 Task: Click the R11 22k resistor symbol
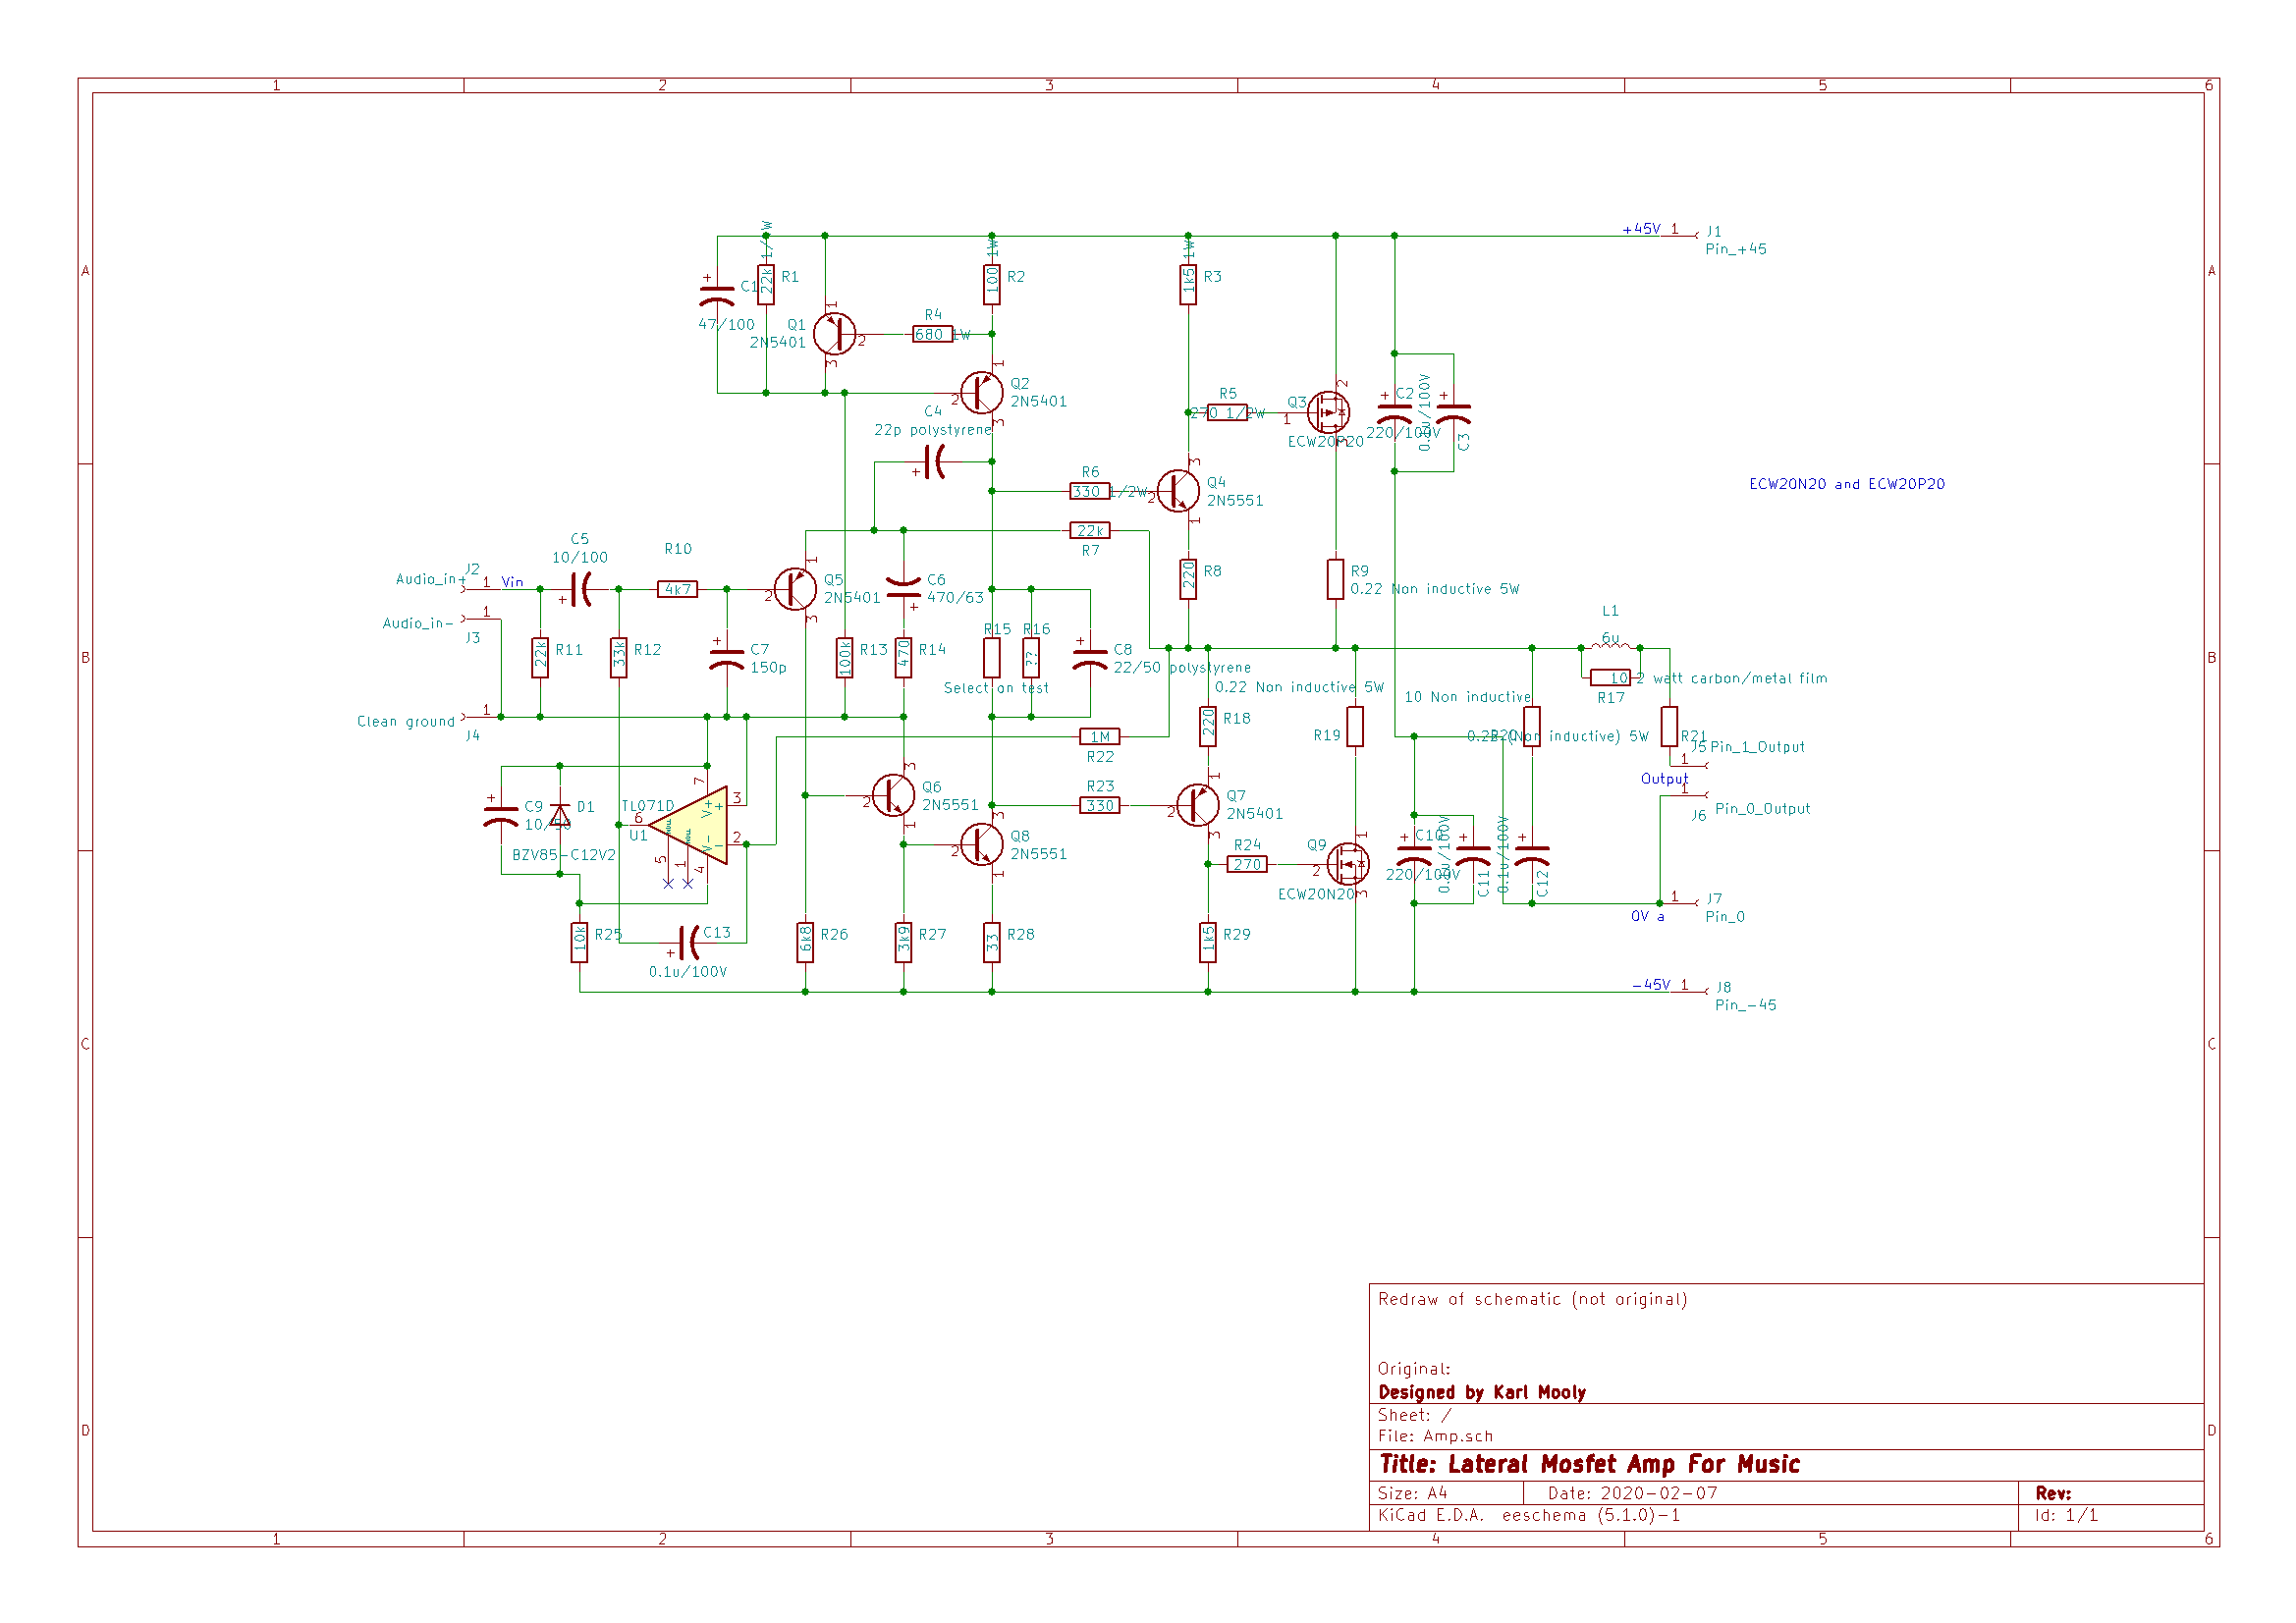540,658
